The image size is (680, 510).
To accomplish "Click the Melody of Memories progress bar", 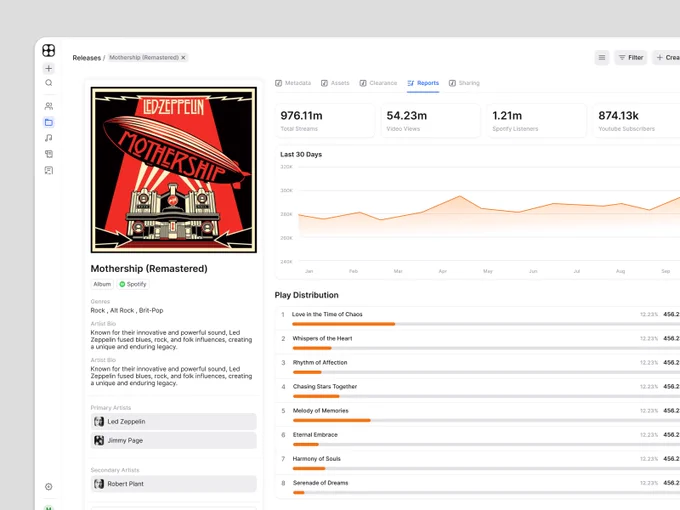I will pos(486,420).
